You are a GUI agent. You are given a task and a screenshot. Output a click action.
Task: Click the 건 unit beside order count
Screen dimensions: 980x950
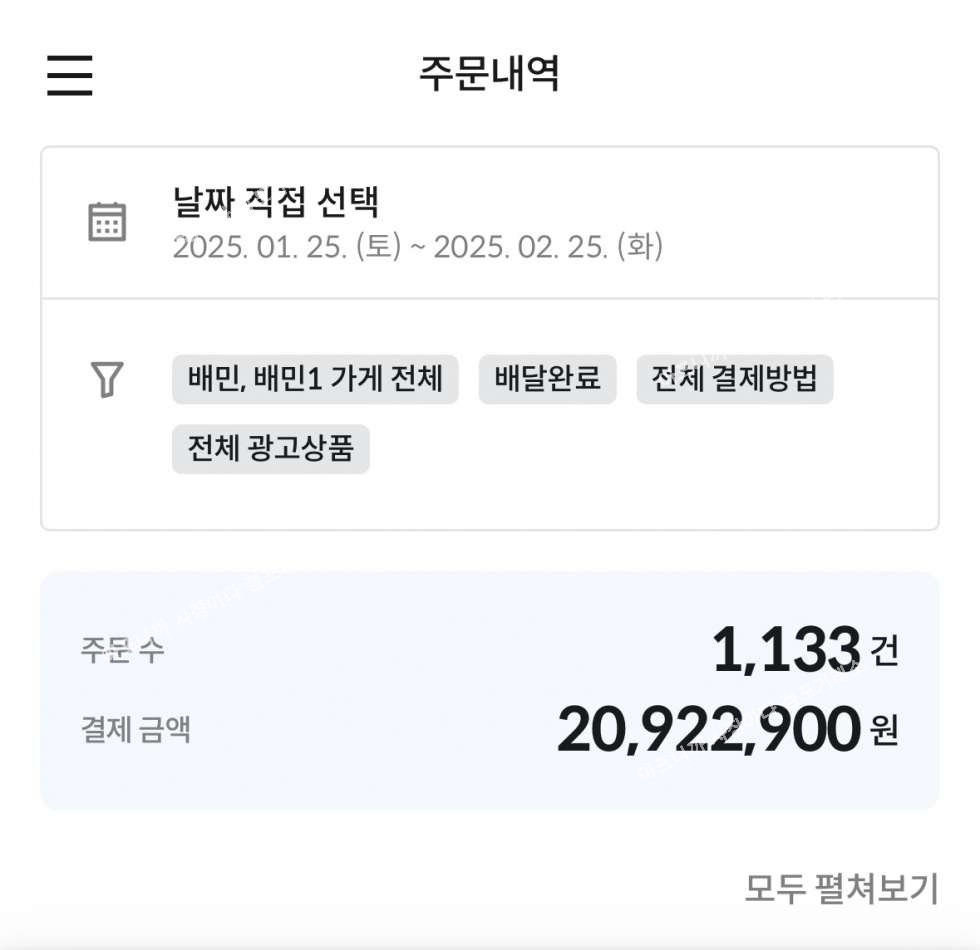884,652
